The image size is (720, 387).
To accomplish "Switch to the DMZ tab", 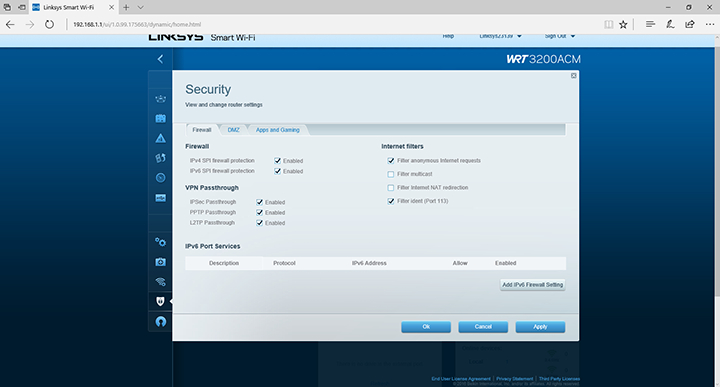I will click(x=233, y=130).
